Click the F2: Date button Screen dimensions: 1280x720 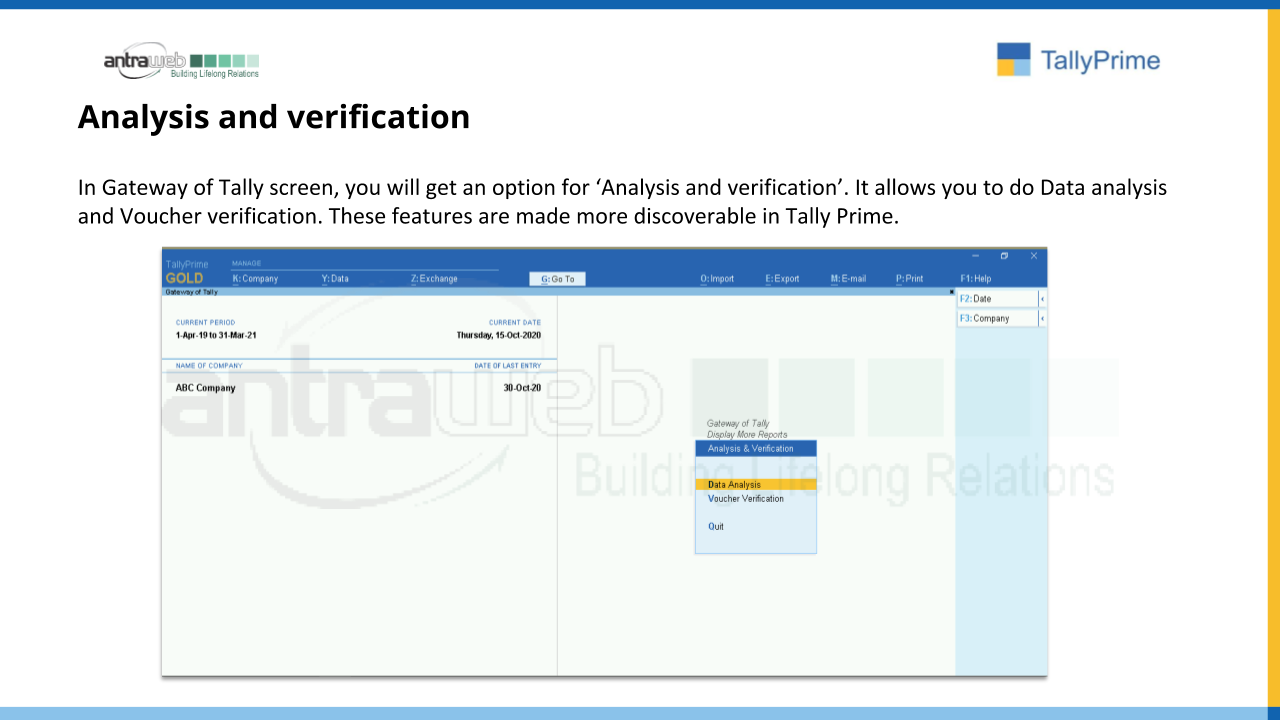(997, 299)
